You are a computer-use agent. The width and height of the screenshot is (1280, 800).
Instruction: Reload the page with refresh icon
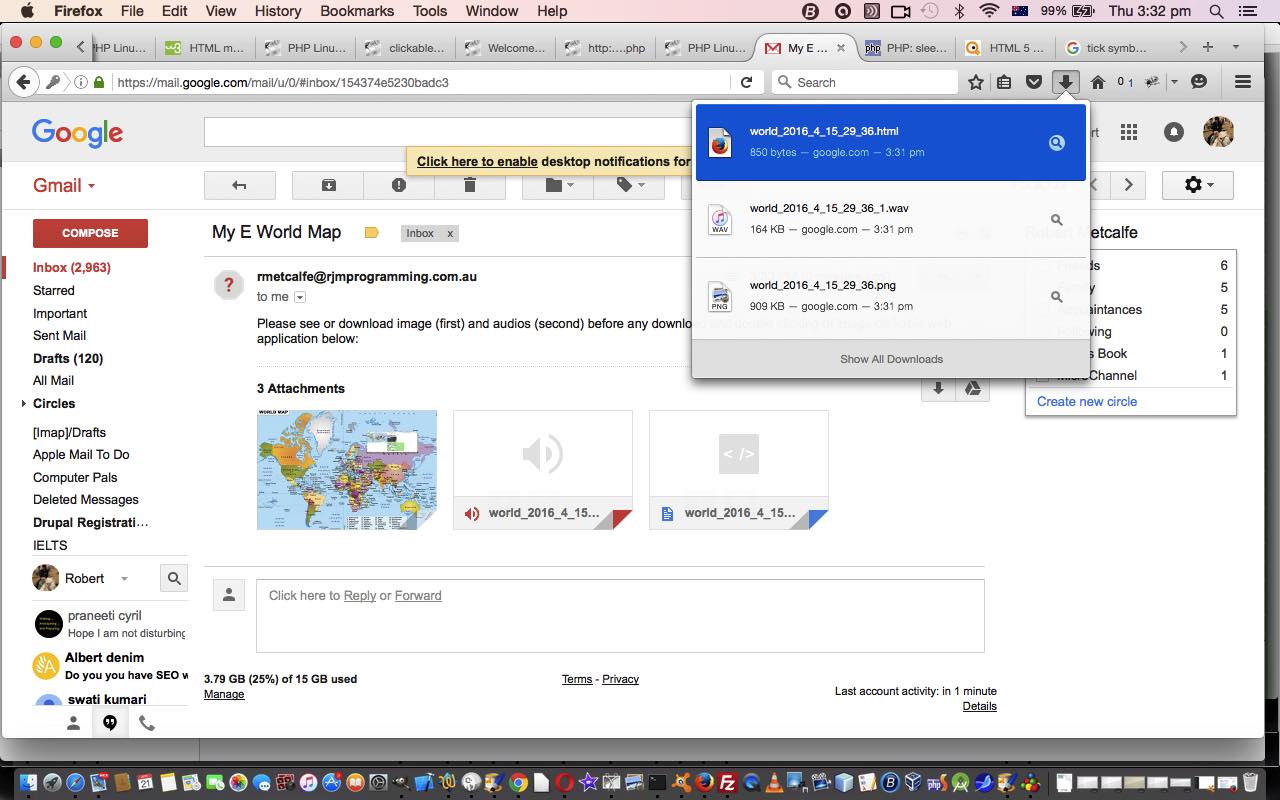coord(746,82)
